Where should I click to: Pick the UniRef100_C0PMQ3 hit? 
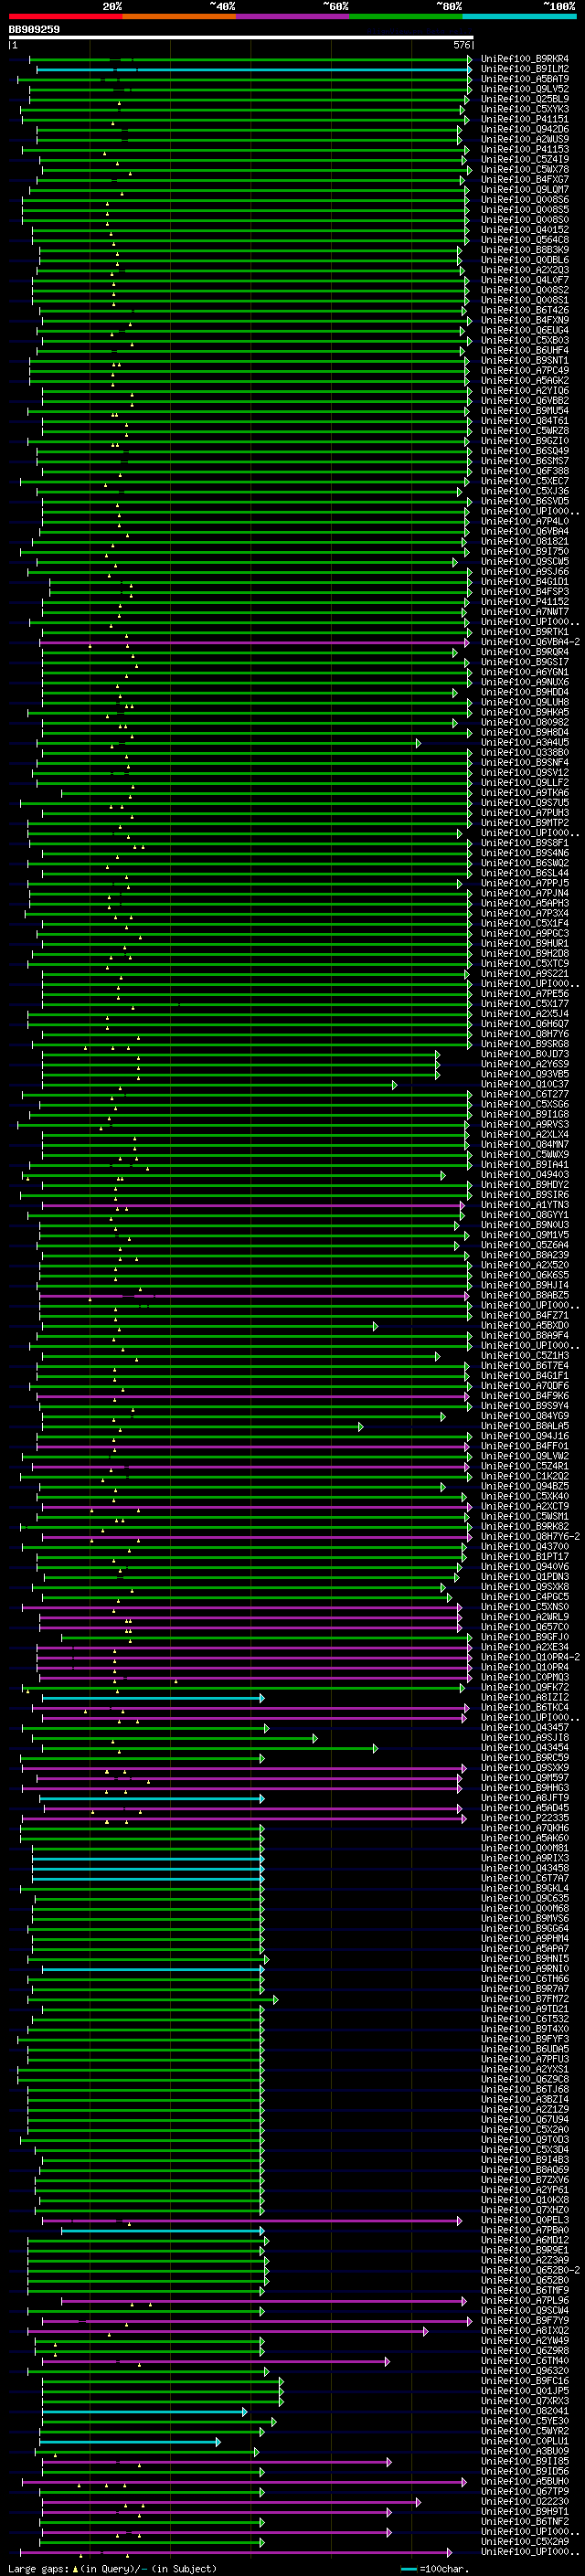point(525,1677)
